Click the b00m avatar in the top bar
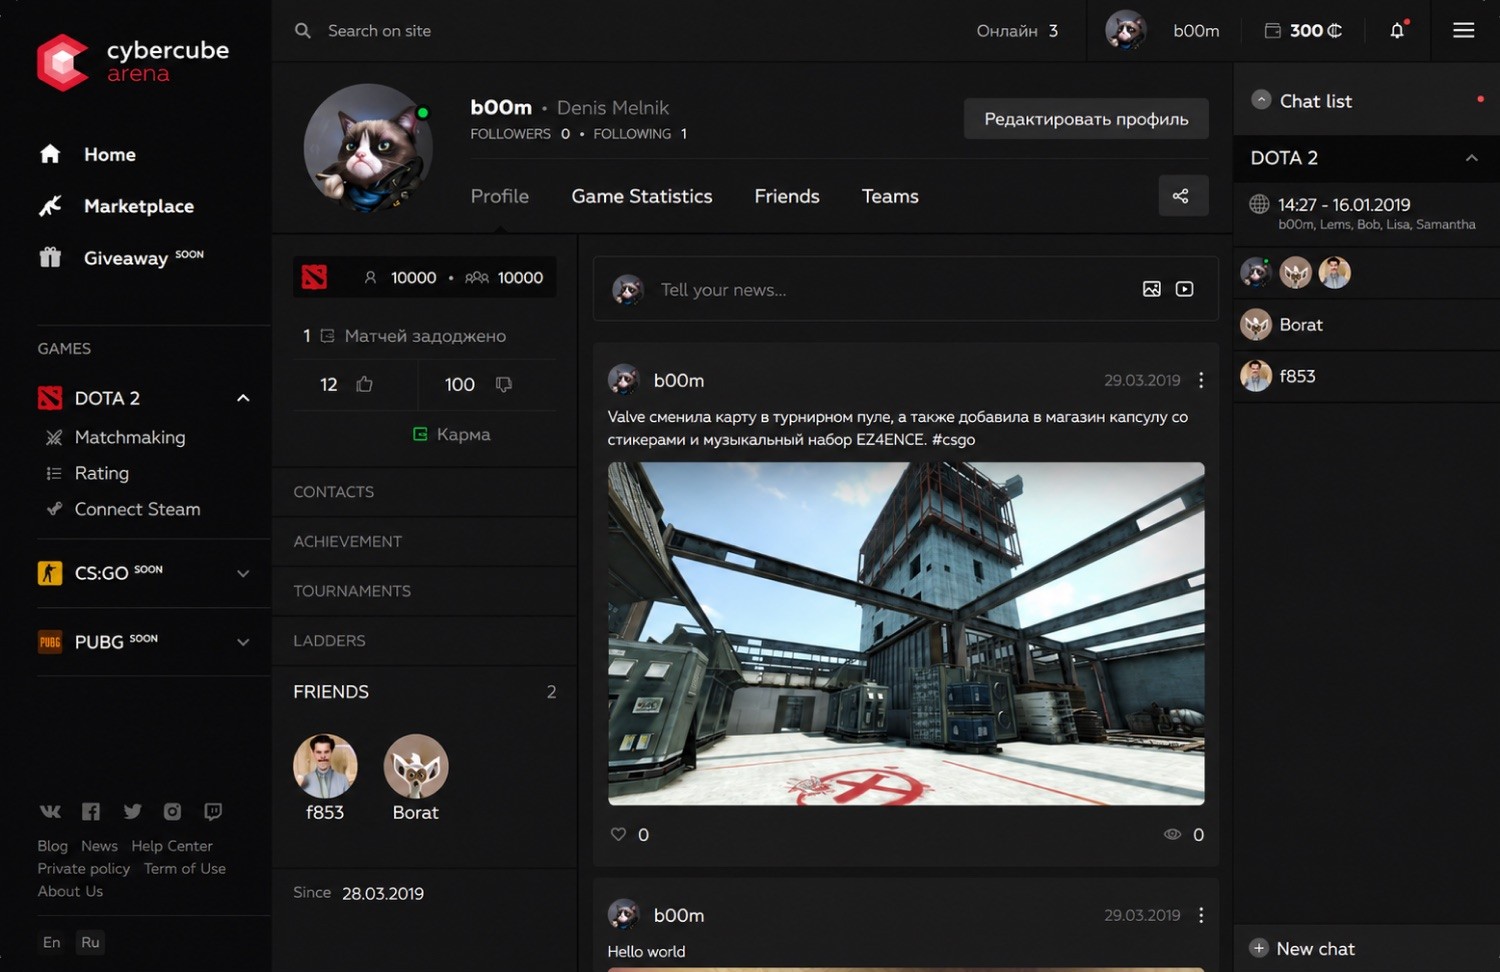Screen dimensions: 1500x972 pos(1126,30)
